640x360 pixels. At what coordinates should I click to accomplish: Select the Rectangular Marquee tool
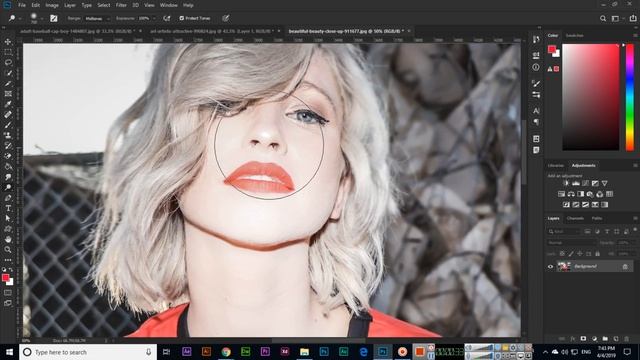tap(8, 52)
